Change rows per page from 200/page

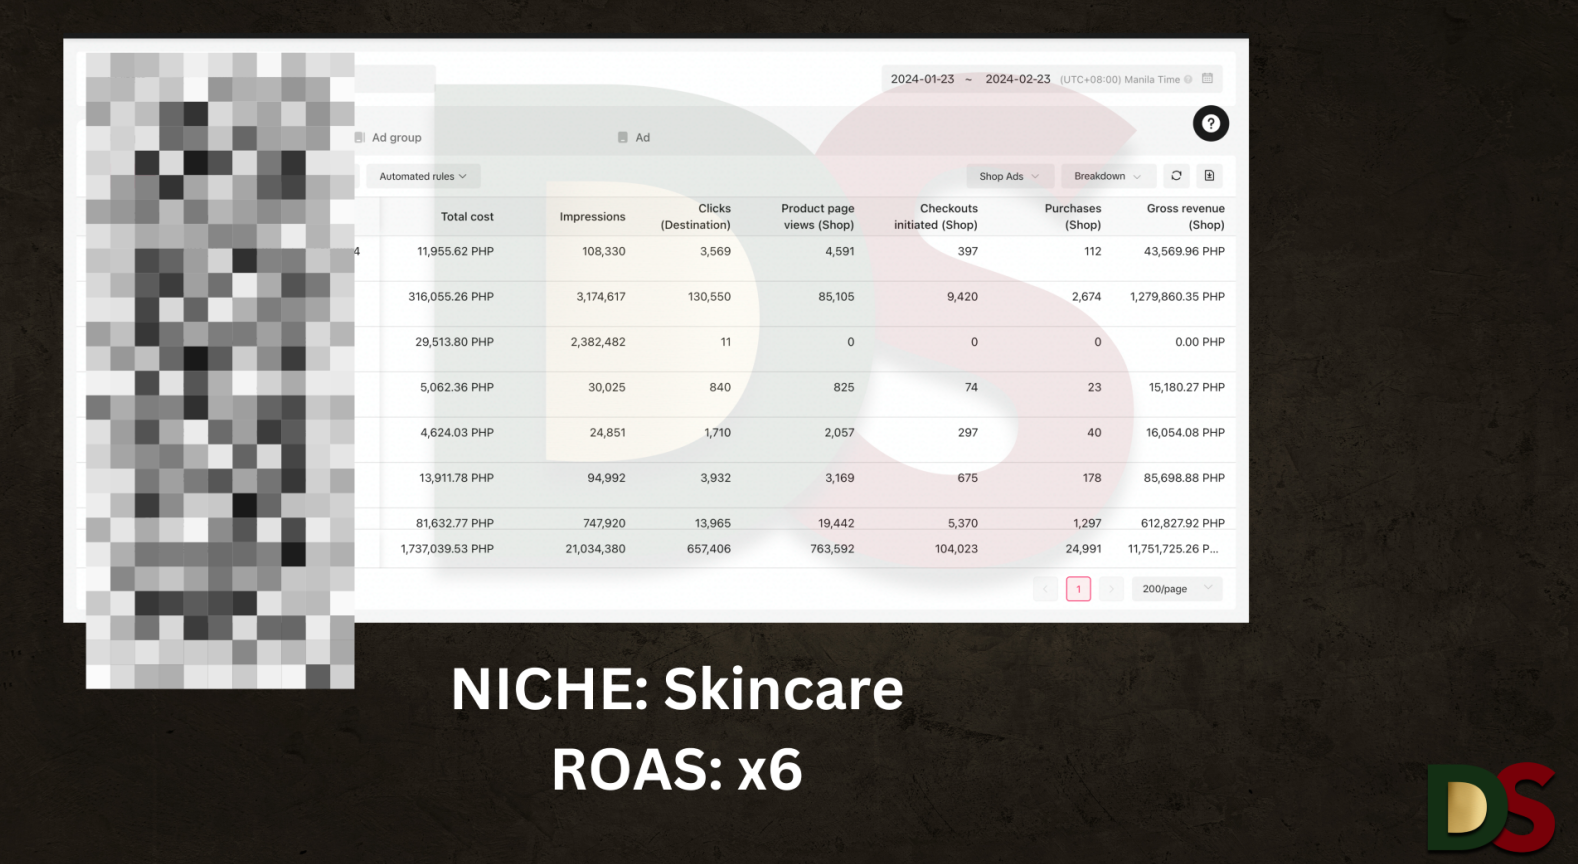[x=1177, y=589]
